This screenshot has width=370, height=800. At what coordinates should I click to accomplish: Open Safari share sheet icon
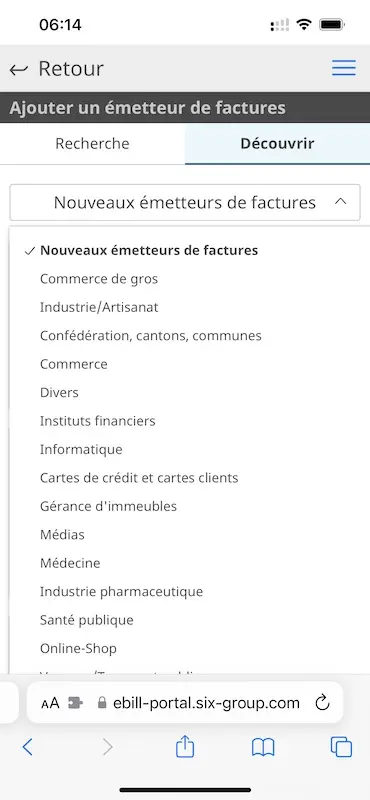[x=185, y=747]
